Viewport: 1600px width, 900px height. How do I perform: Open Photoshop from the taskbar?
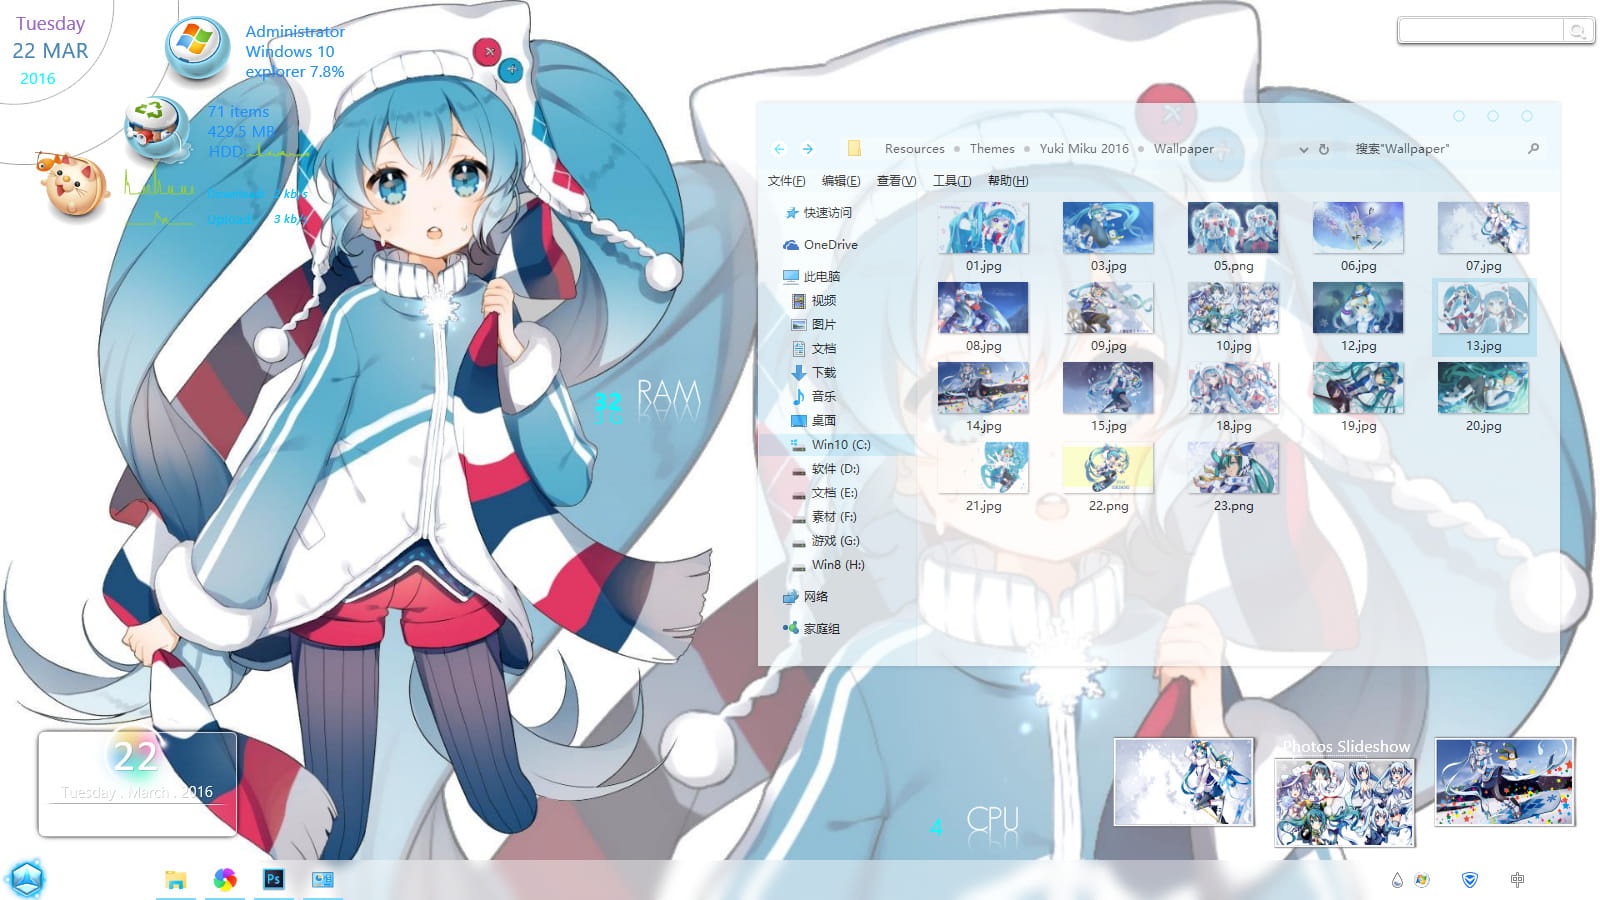pos(273,880)
